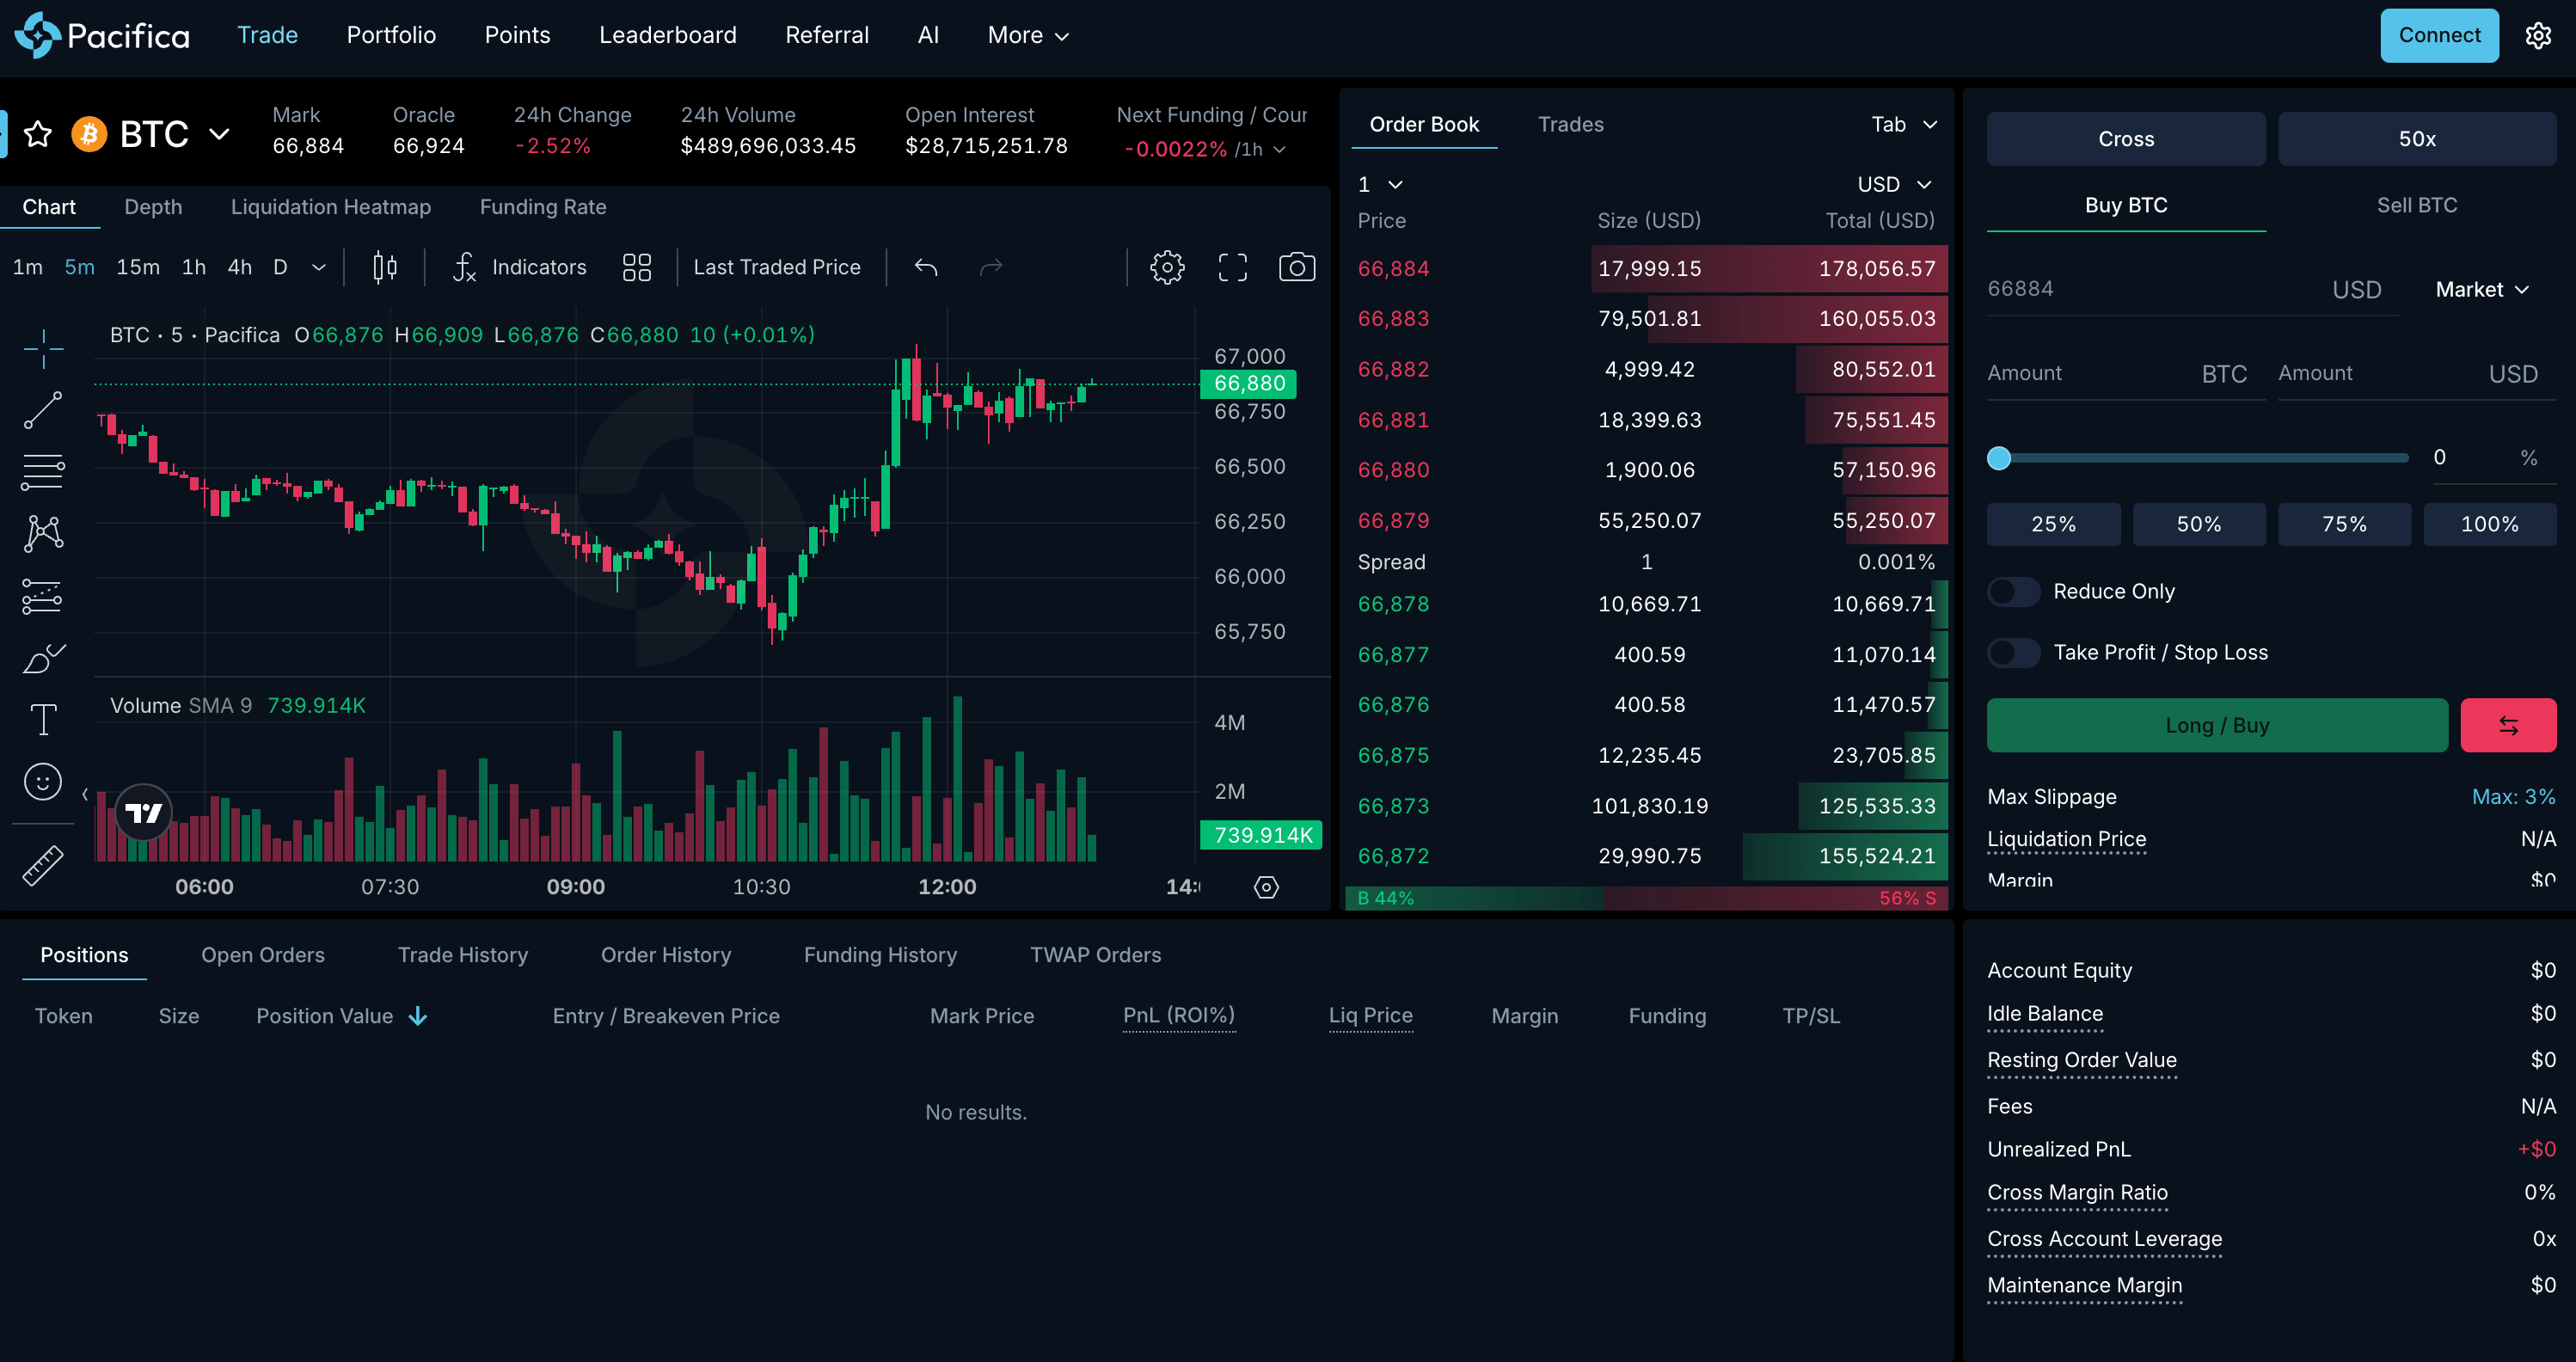This screenshot has height=1362, width=2576.
Task: Select the text annotation tool
Action: (x=42, y=719)
